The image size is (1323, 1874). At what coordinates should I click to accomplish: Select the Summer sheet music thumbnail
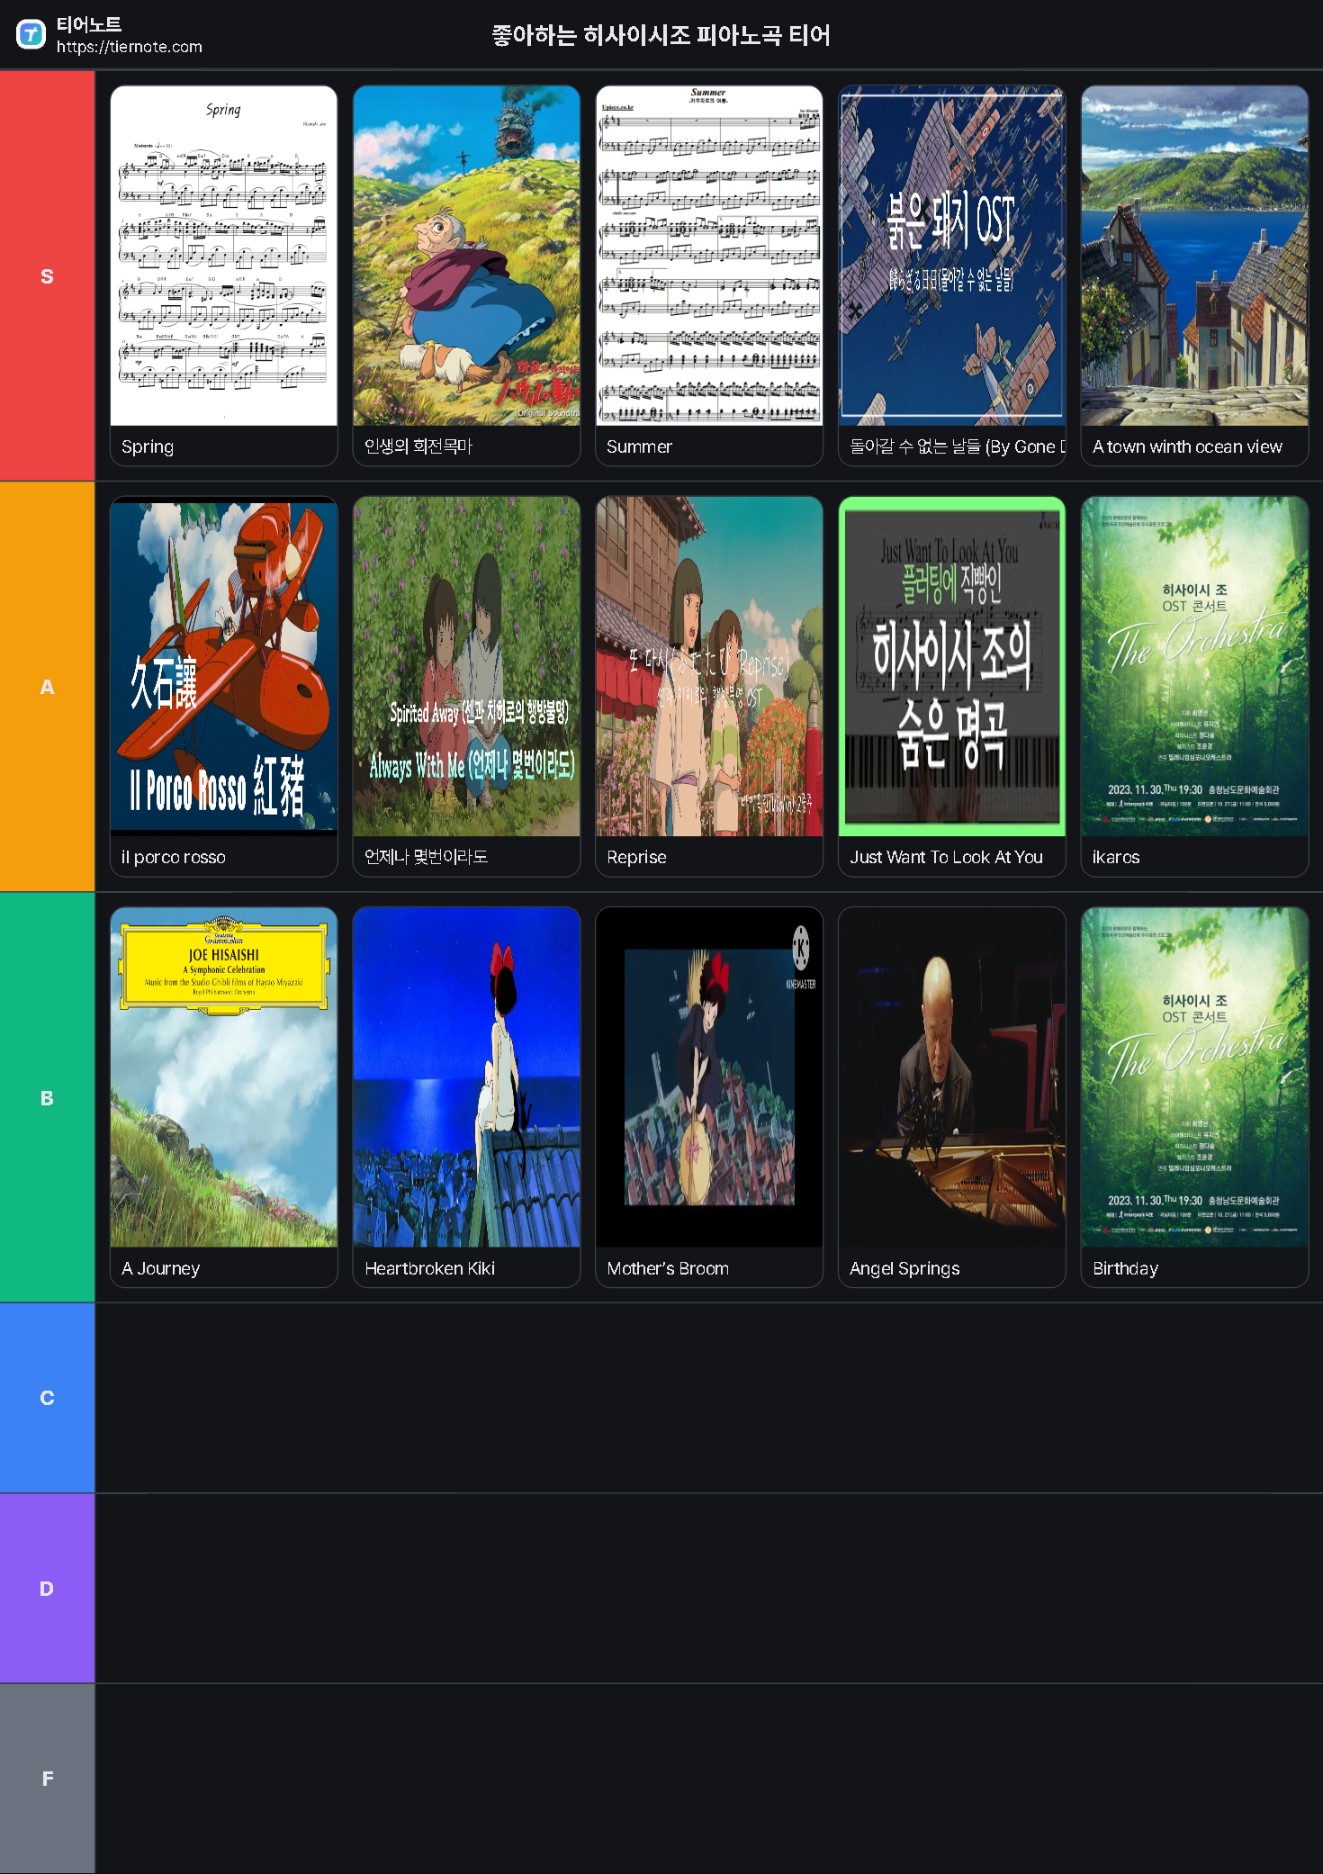point(709,256)
